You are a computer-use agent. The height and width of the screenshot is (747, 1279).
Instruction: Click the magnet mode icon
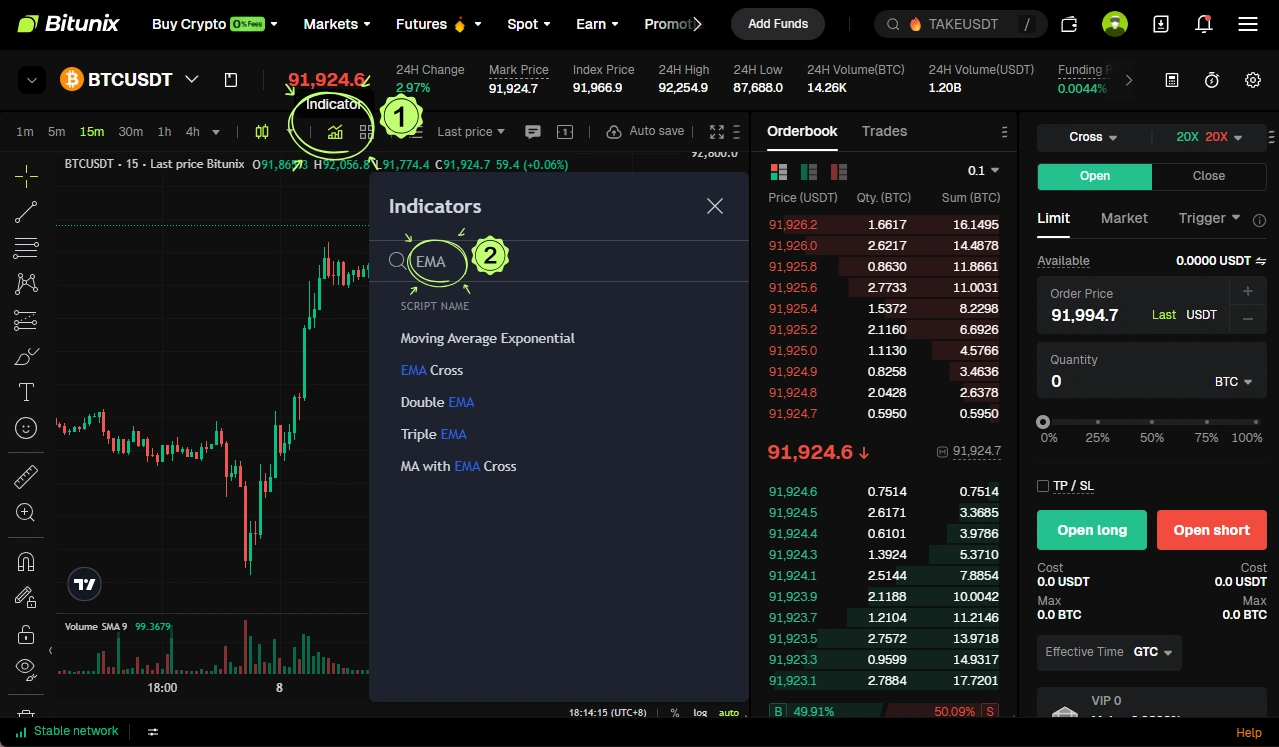26,562
